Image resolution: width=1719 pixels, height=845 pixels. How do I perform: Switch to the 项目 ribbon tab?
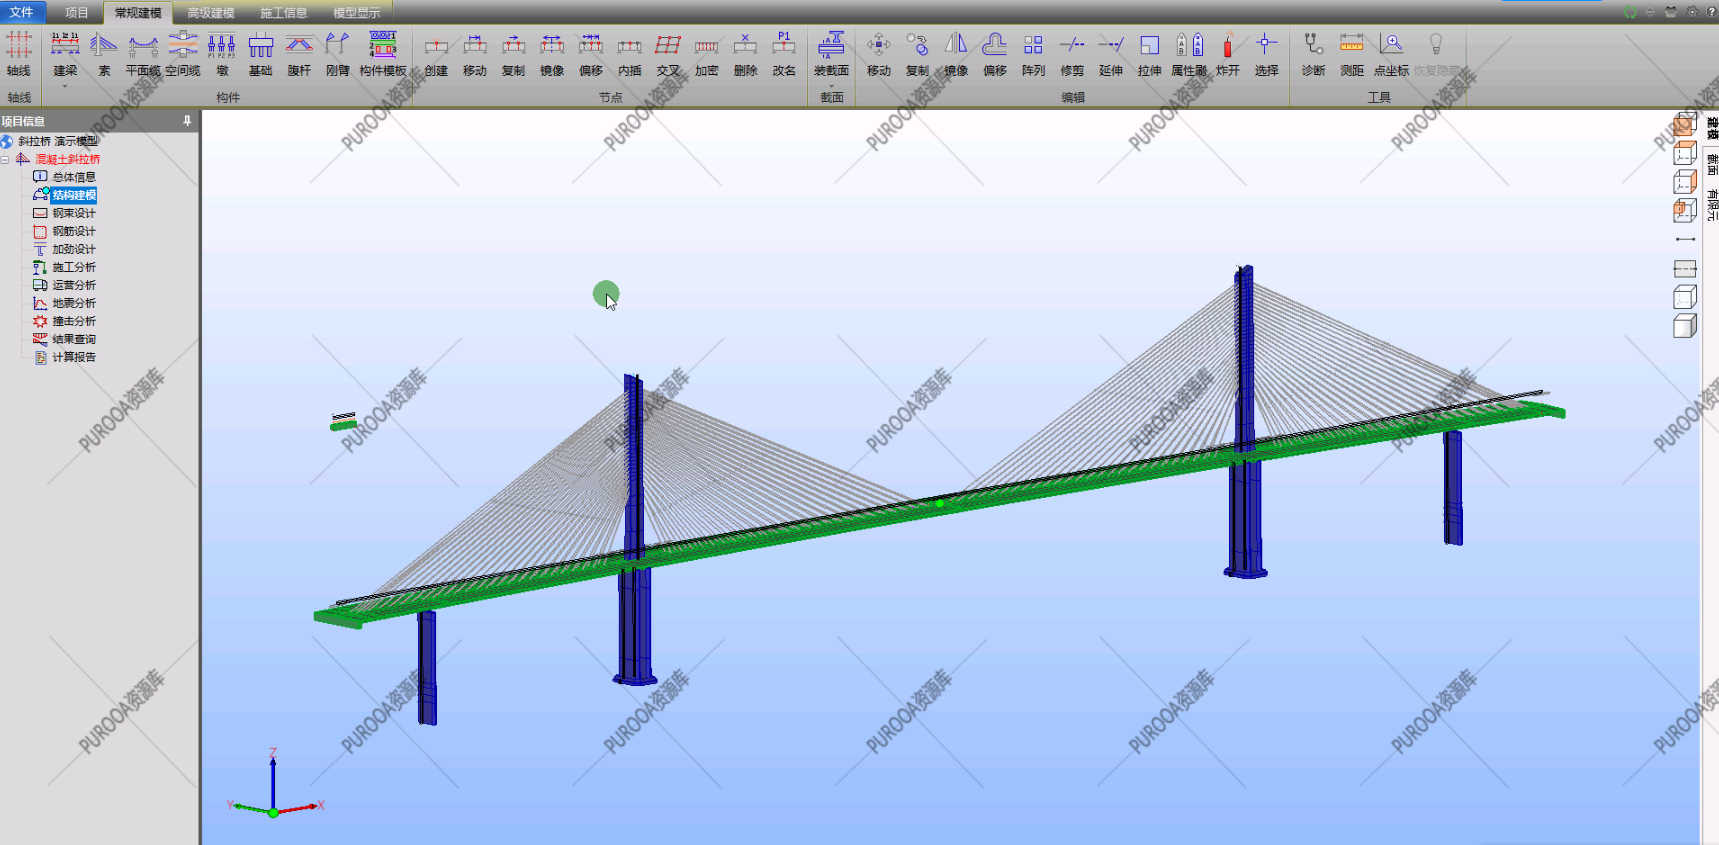tap(77, 13)
